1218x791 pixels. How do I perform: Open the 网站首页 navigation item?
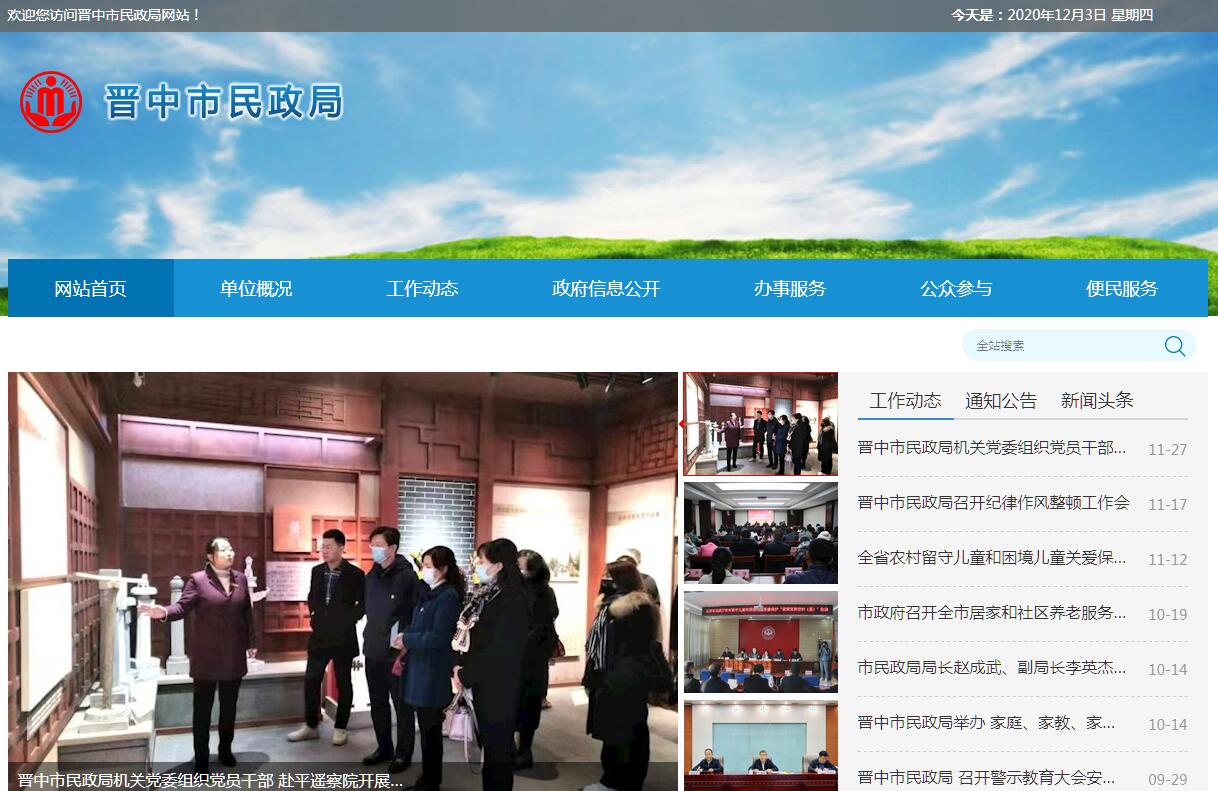pyautogui.click(x=90, y=289)
